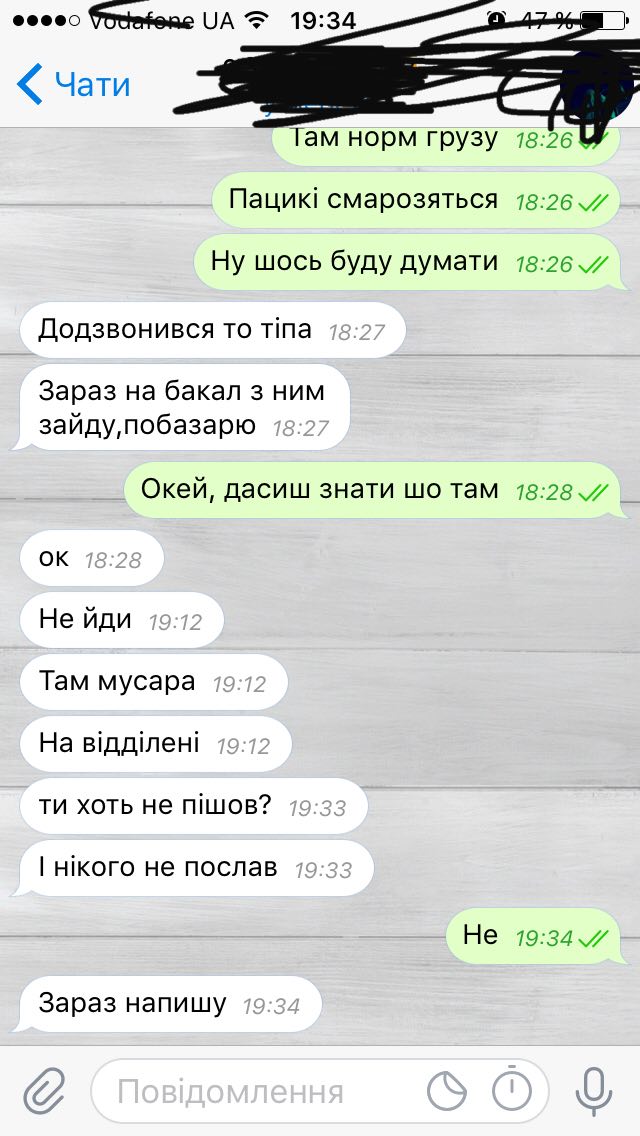Tap the paperclip attachment icon
Image resolution: width=640 pixels, height=1136 pixels.
tap(44, 1092)
